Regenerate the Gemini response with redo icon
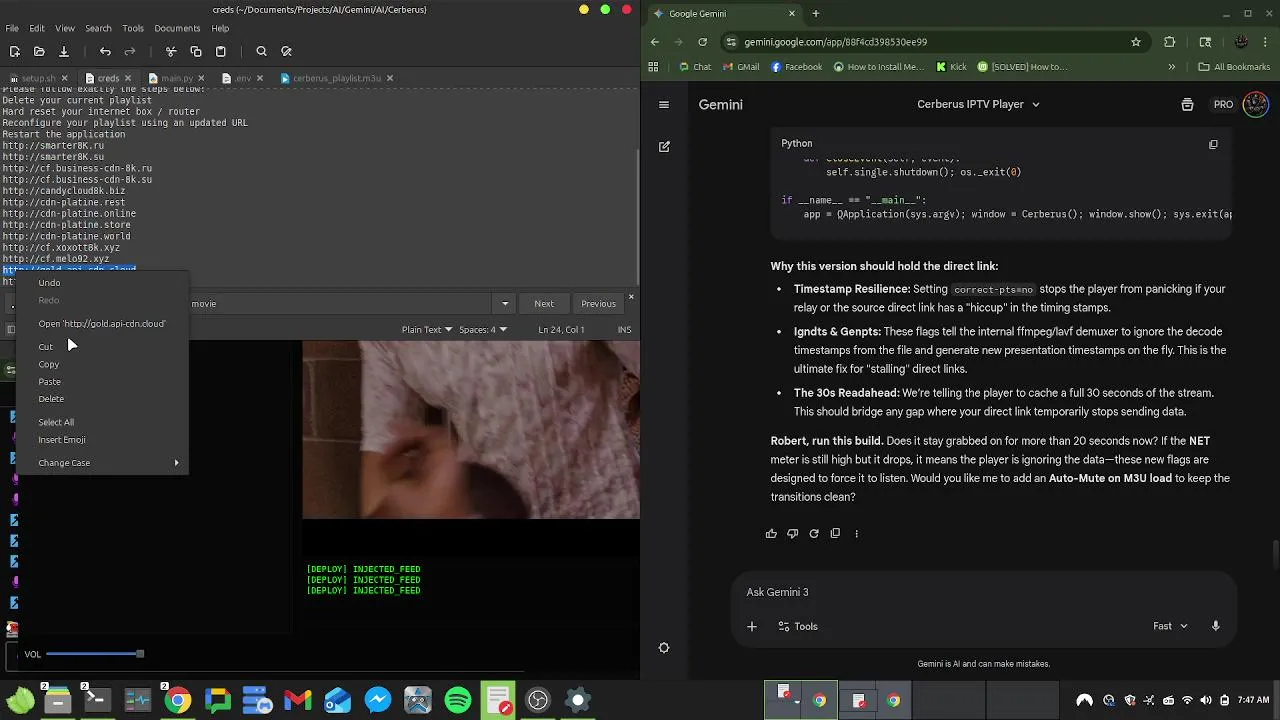 814,533
